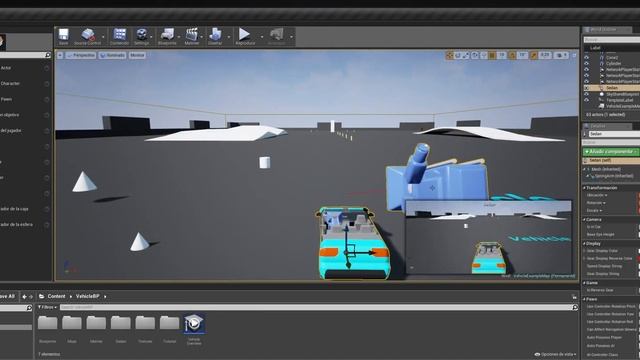Image resolution: width=640 pixels, height=360 pixels.
Task: Open the Blueprints toolbar icon
Action: pyautogui.click(x=167, y=36)
